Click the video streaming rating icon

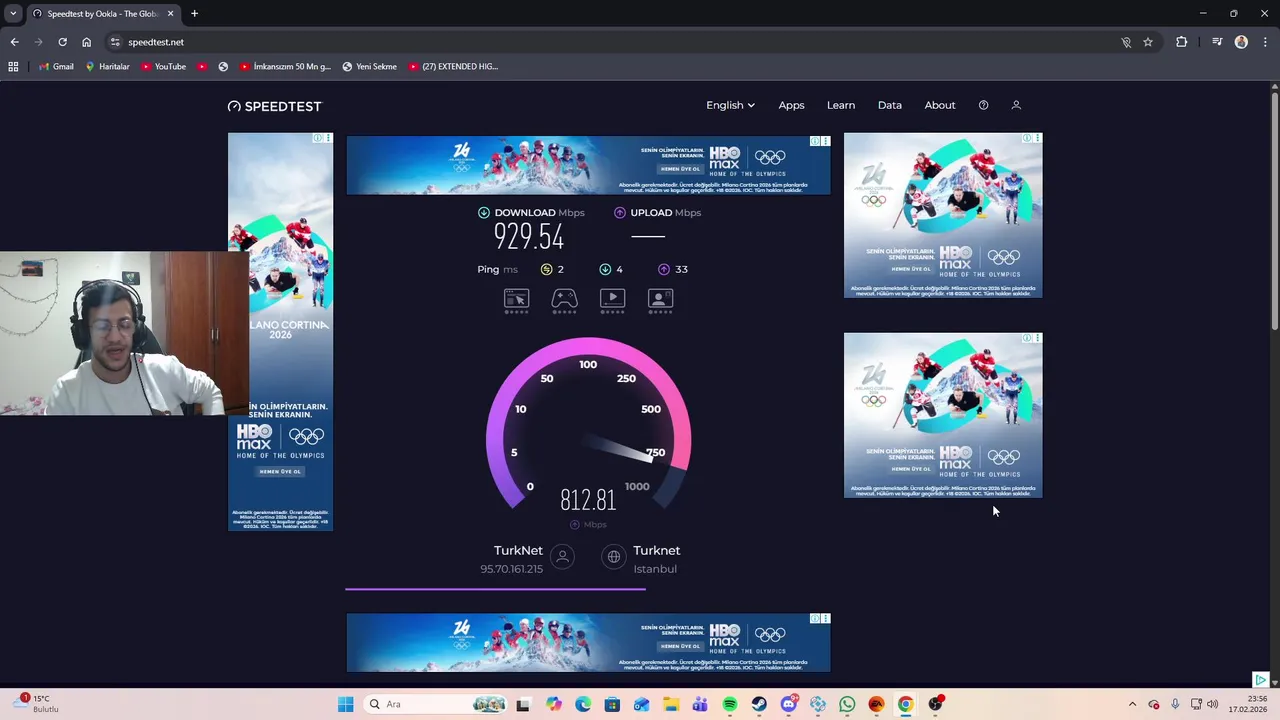click(612, 299)
